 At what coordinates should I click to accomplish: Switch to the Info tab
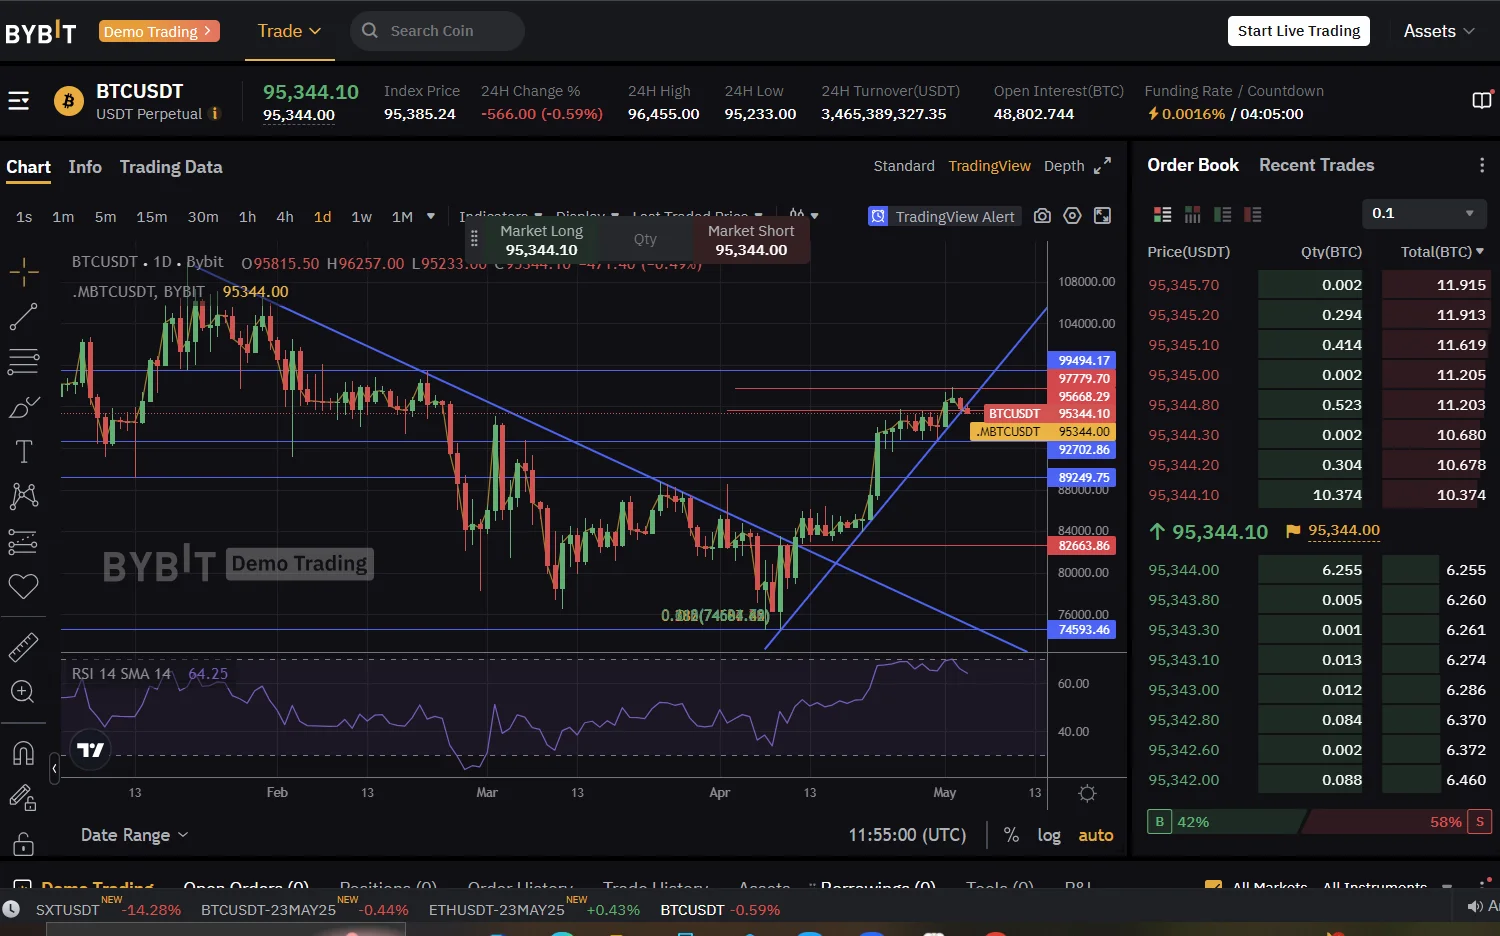(x=85, y=167)
